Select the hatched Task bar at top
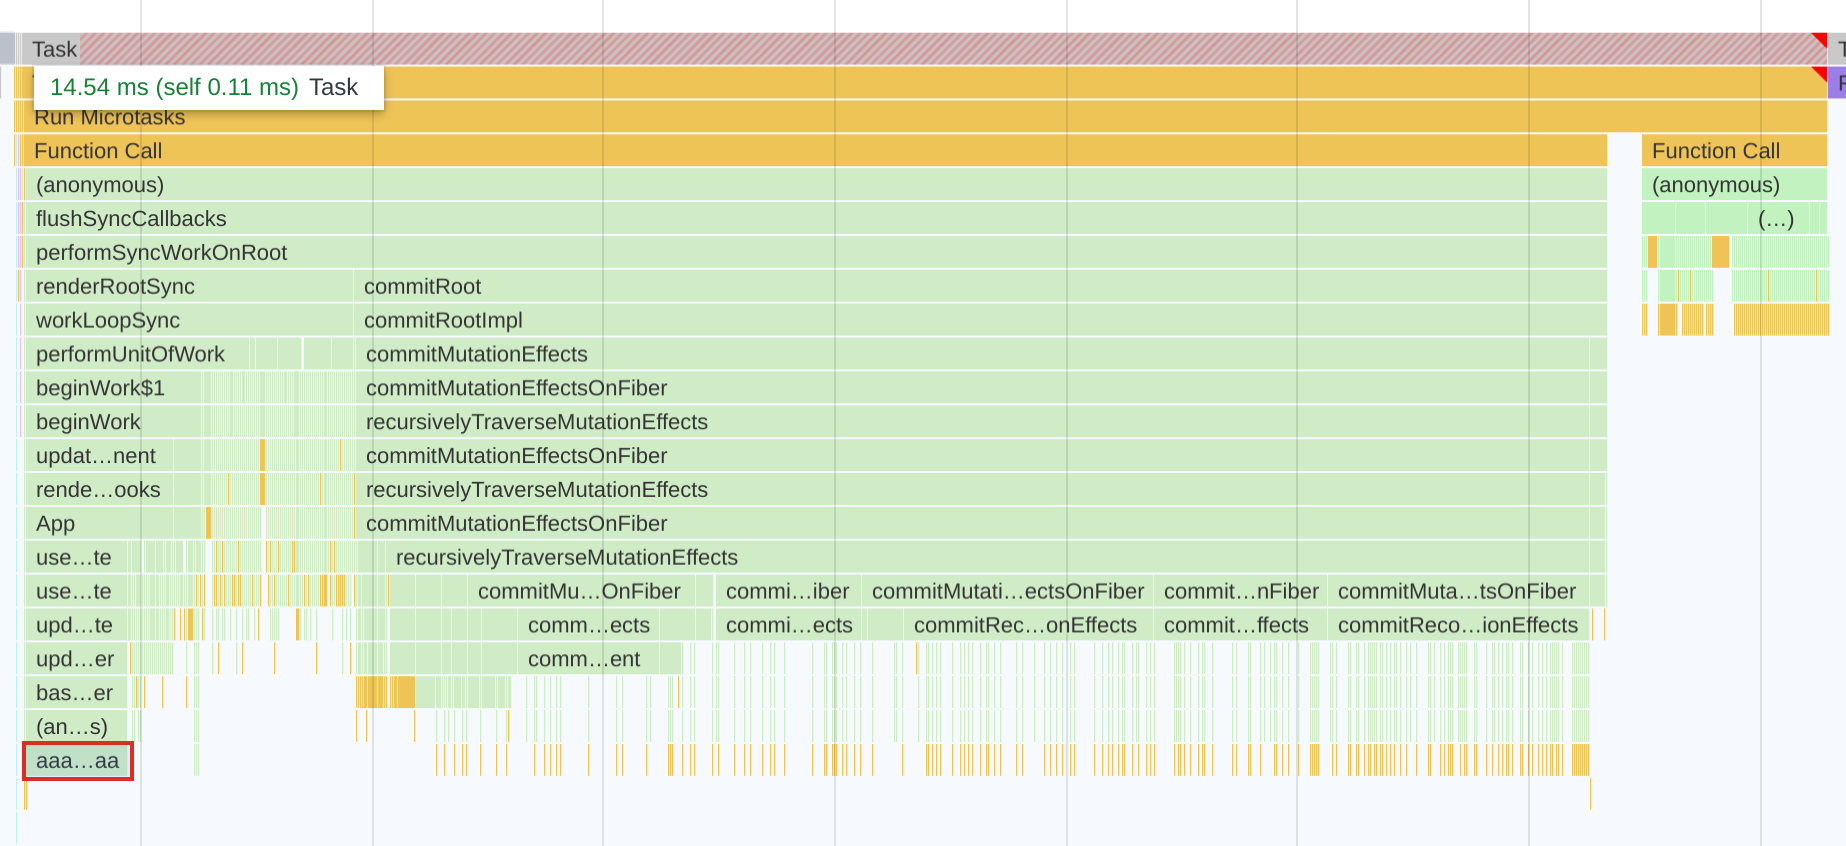The image size is (1846, 846). pyautogui.click(x=900, y=49)
